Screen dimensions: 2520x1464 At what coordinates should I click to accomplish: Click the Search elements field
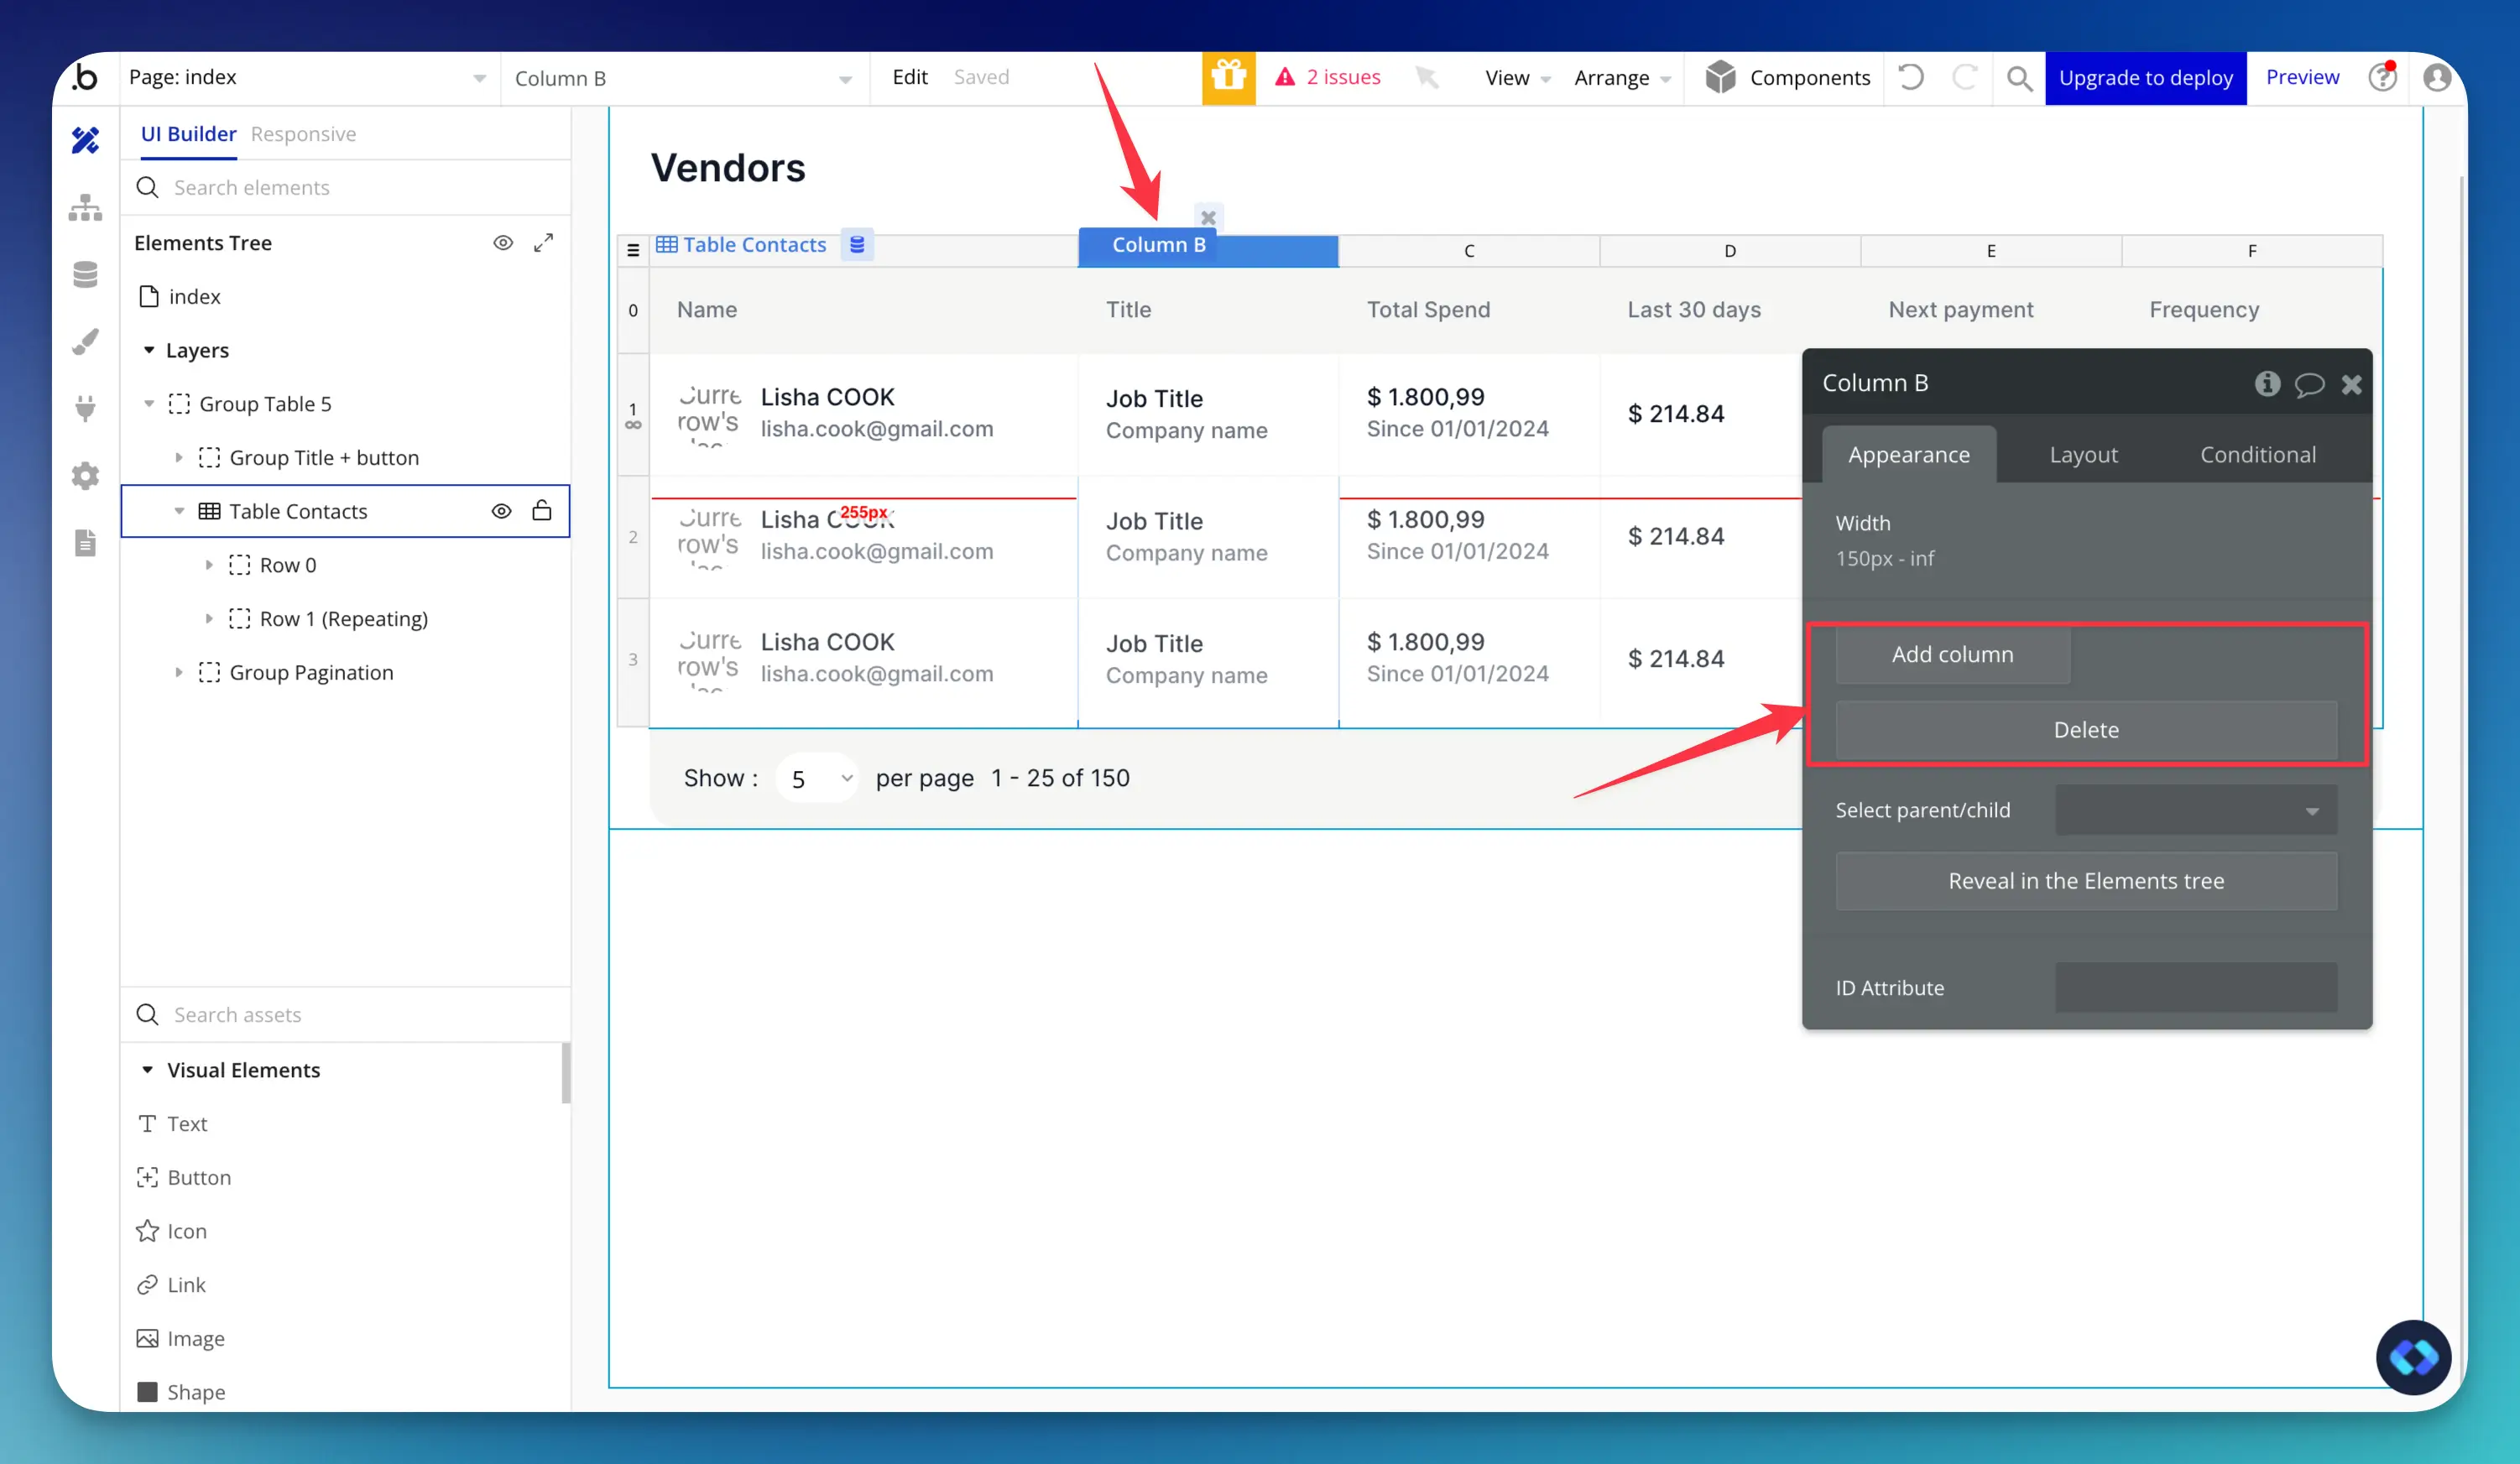pos(346,188)
